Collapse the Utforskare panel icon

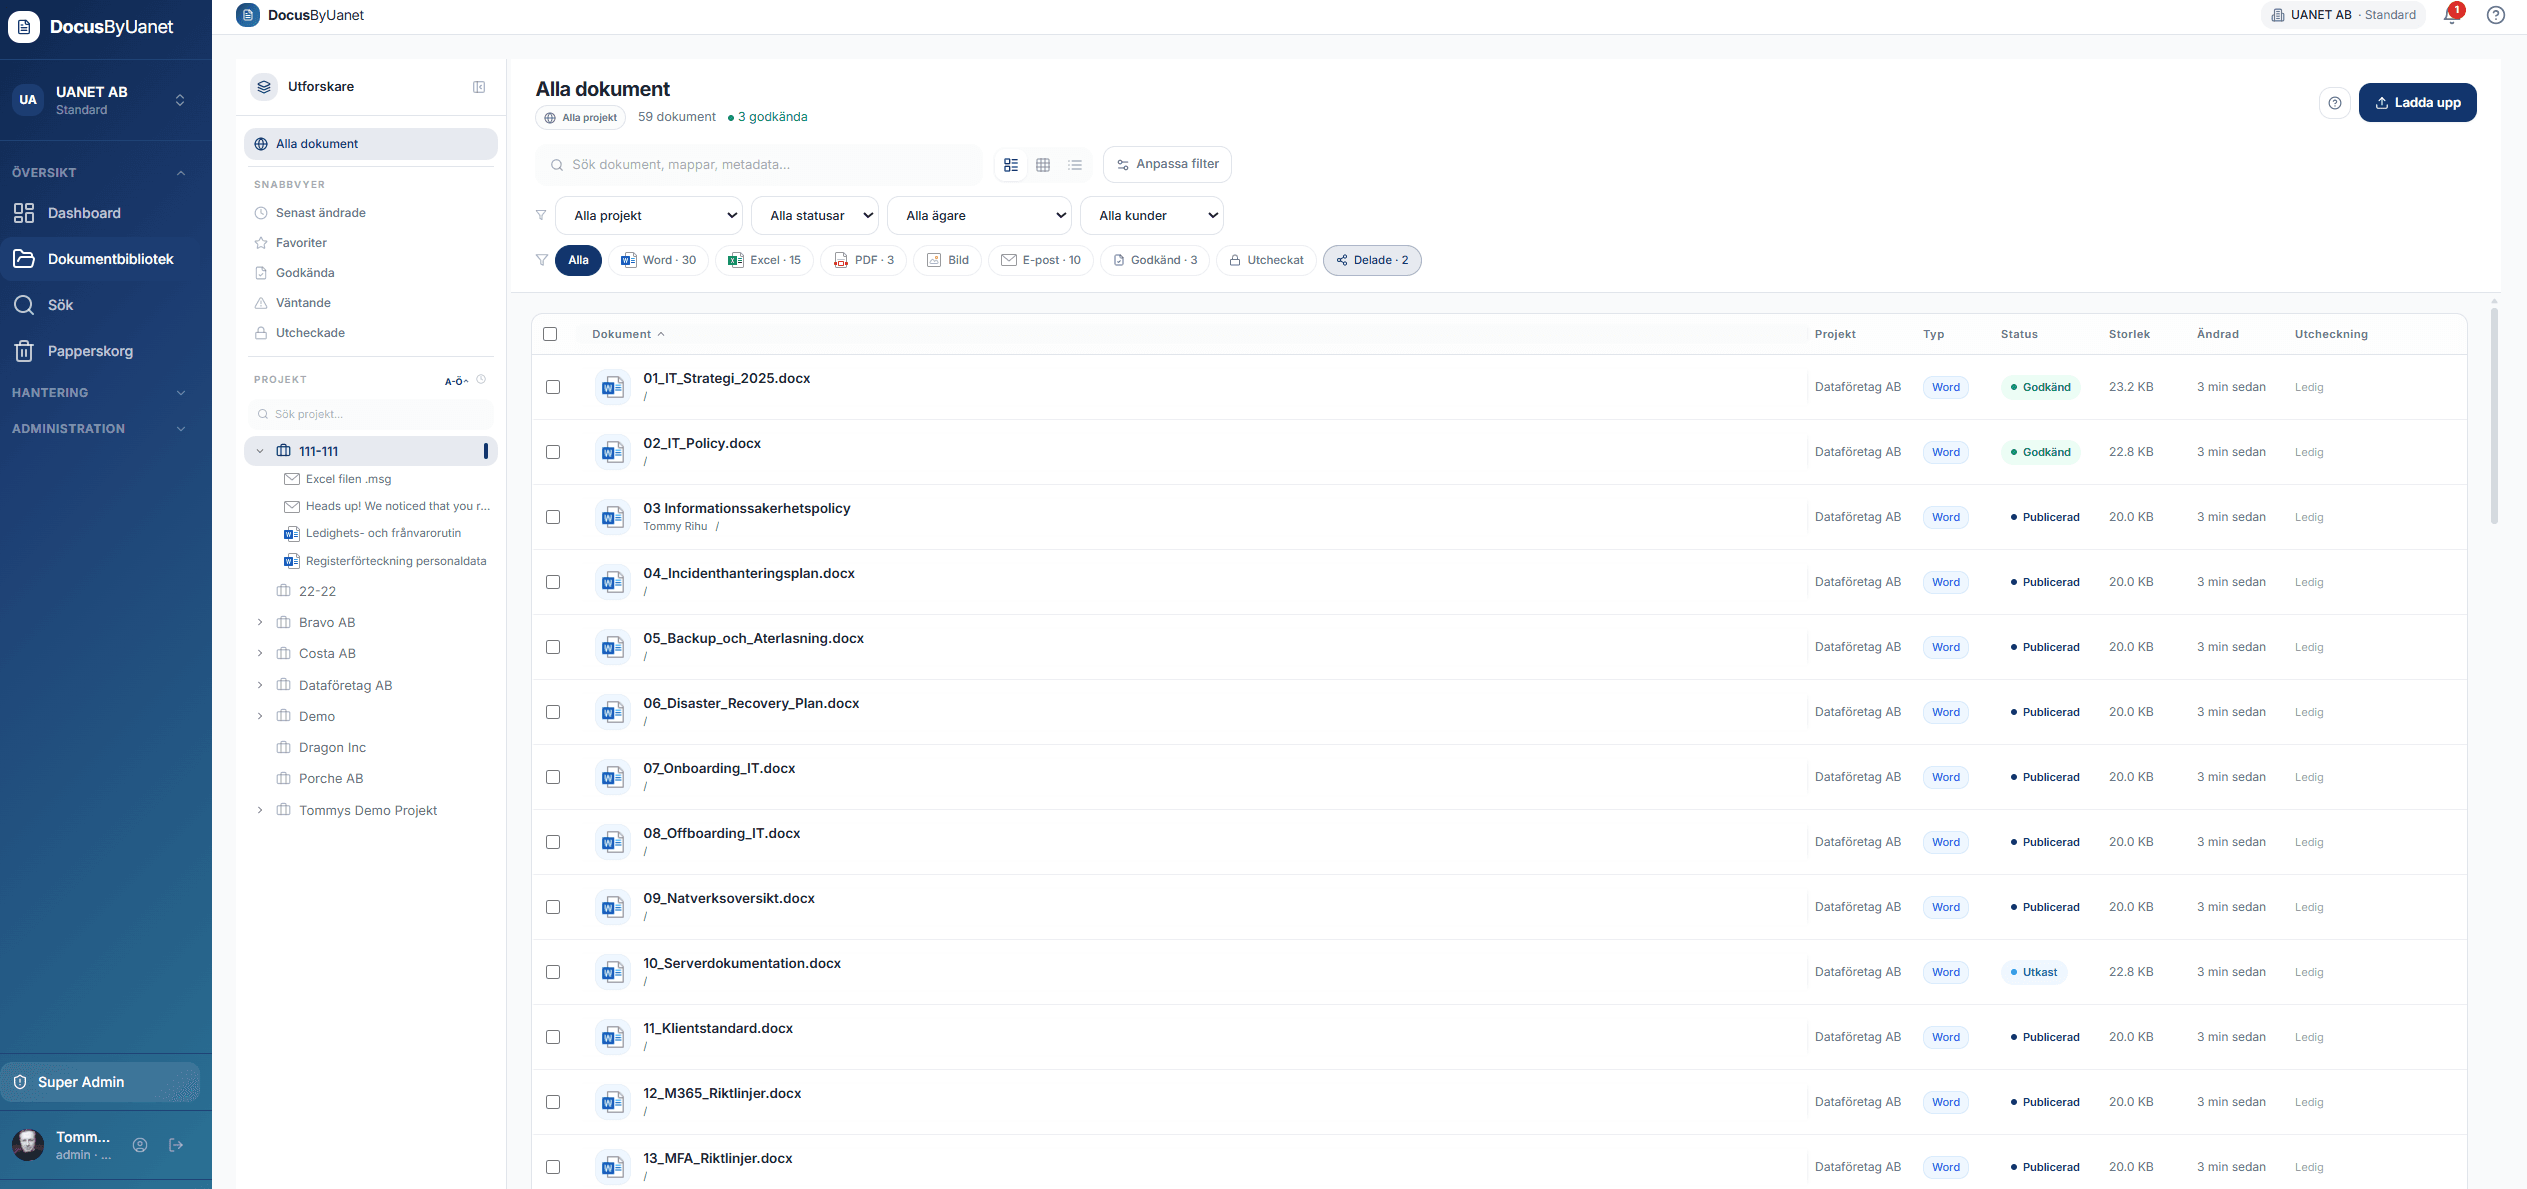tap(479, 87)
